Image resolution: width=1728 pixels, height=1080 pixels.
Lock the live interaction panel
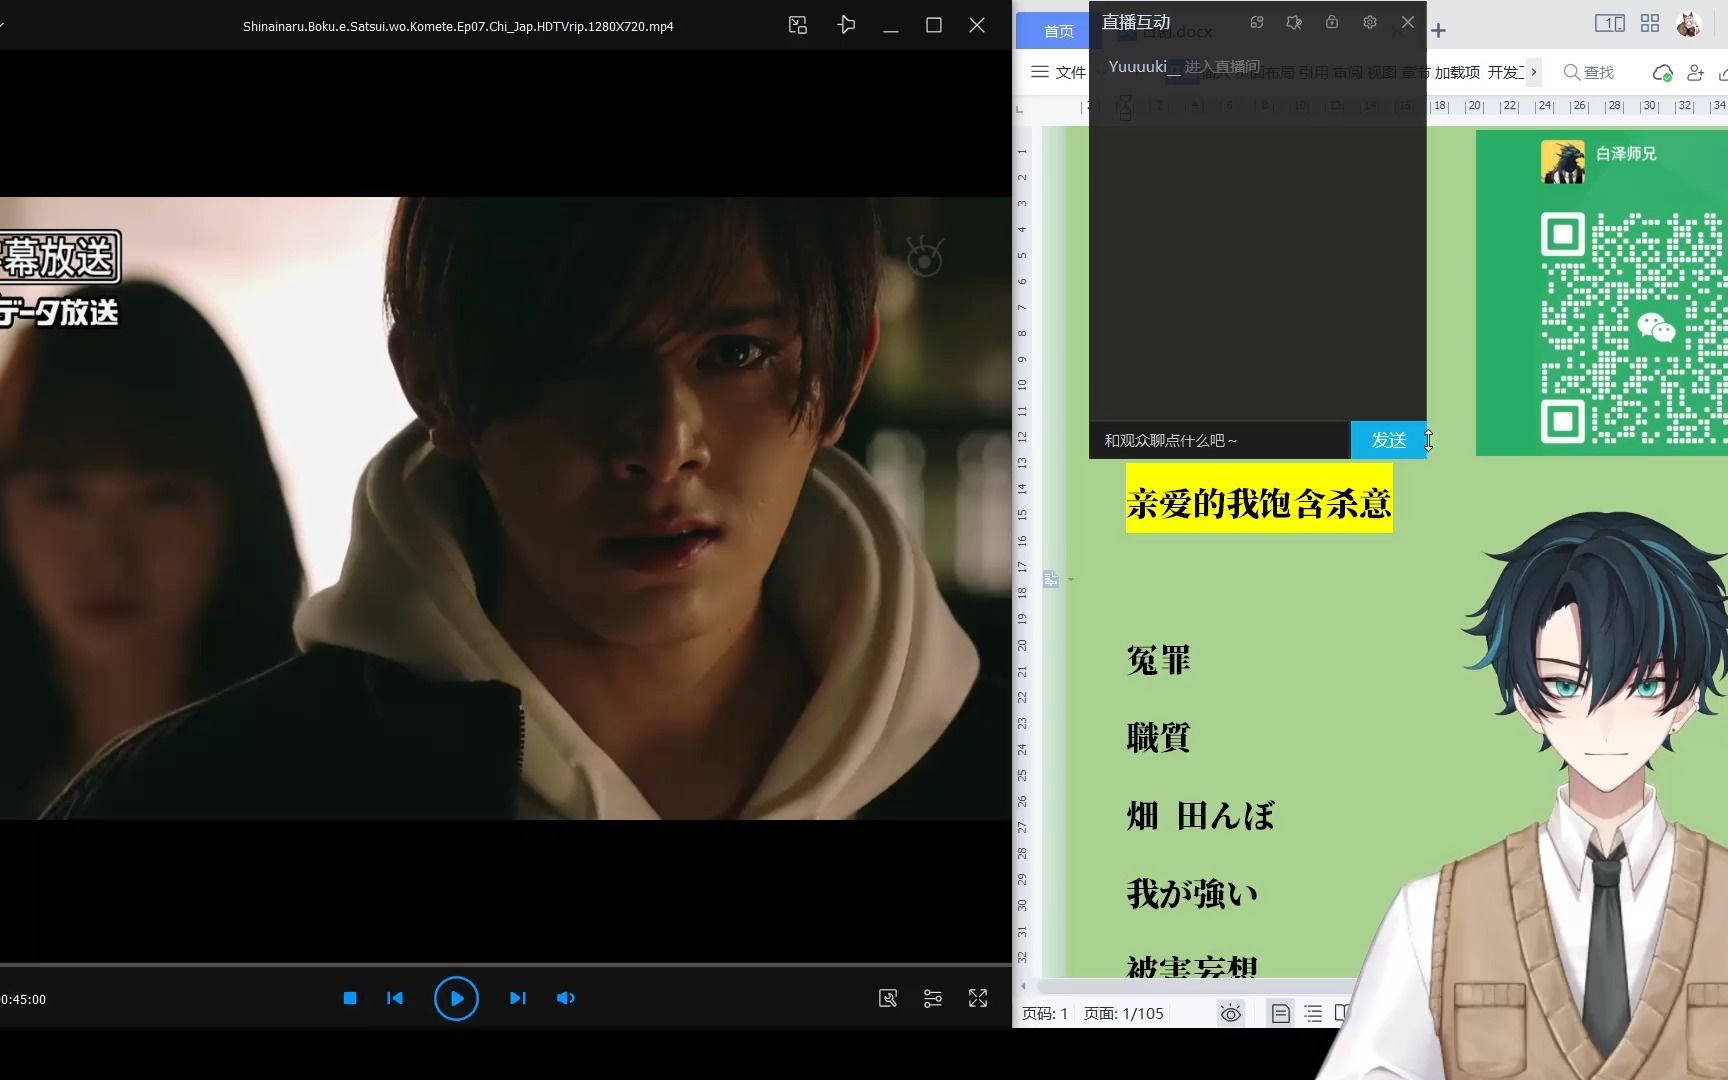[x=1332, y=22]
